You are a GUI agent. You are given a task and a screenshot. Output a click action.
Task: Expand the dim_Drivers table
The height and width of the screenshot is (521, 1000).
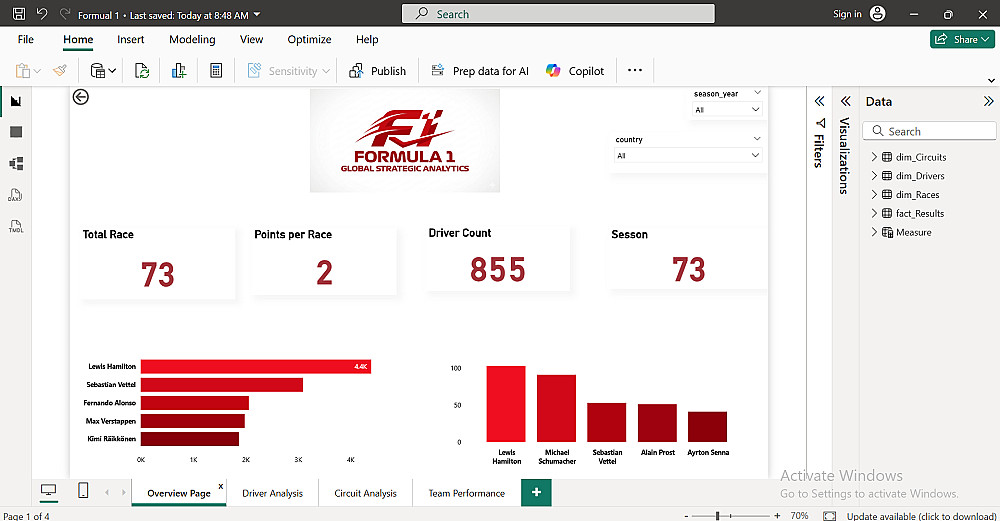point(874,175)
